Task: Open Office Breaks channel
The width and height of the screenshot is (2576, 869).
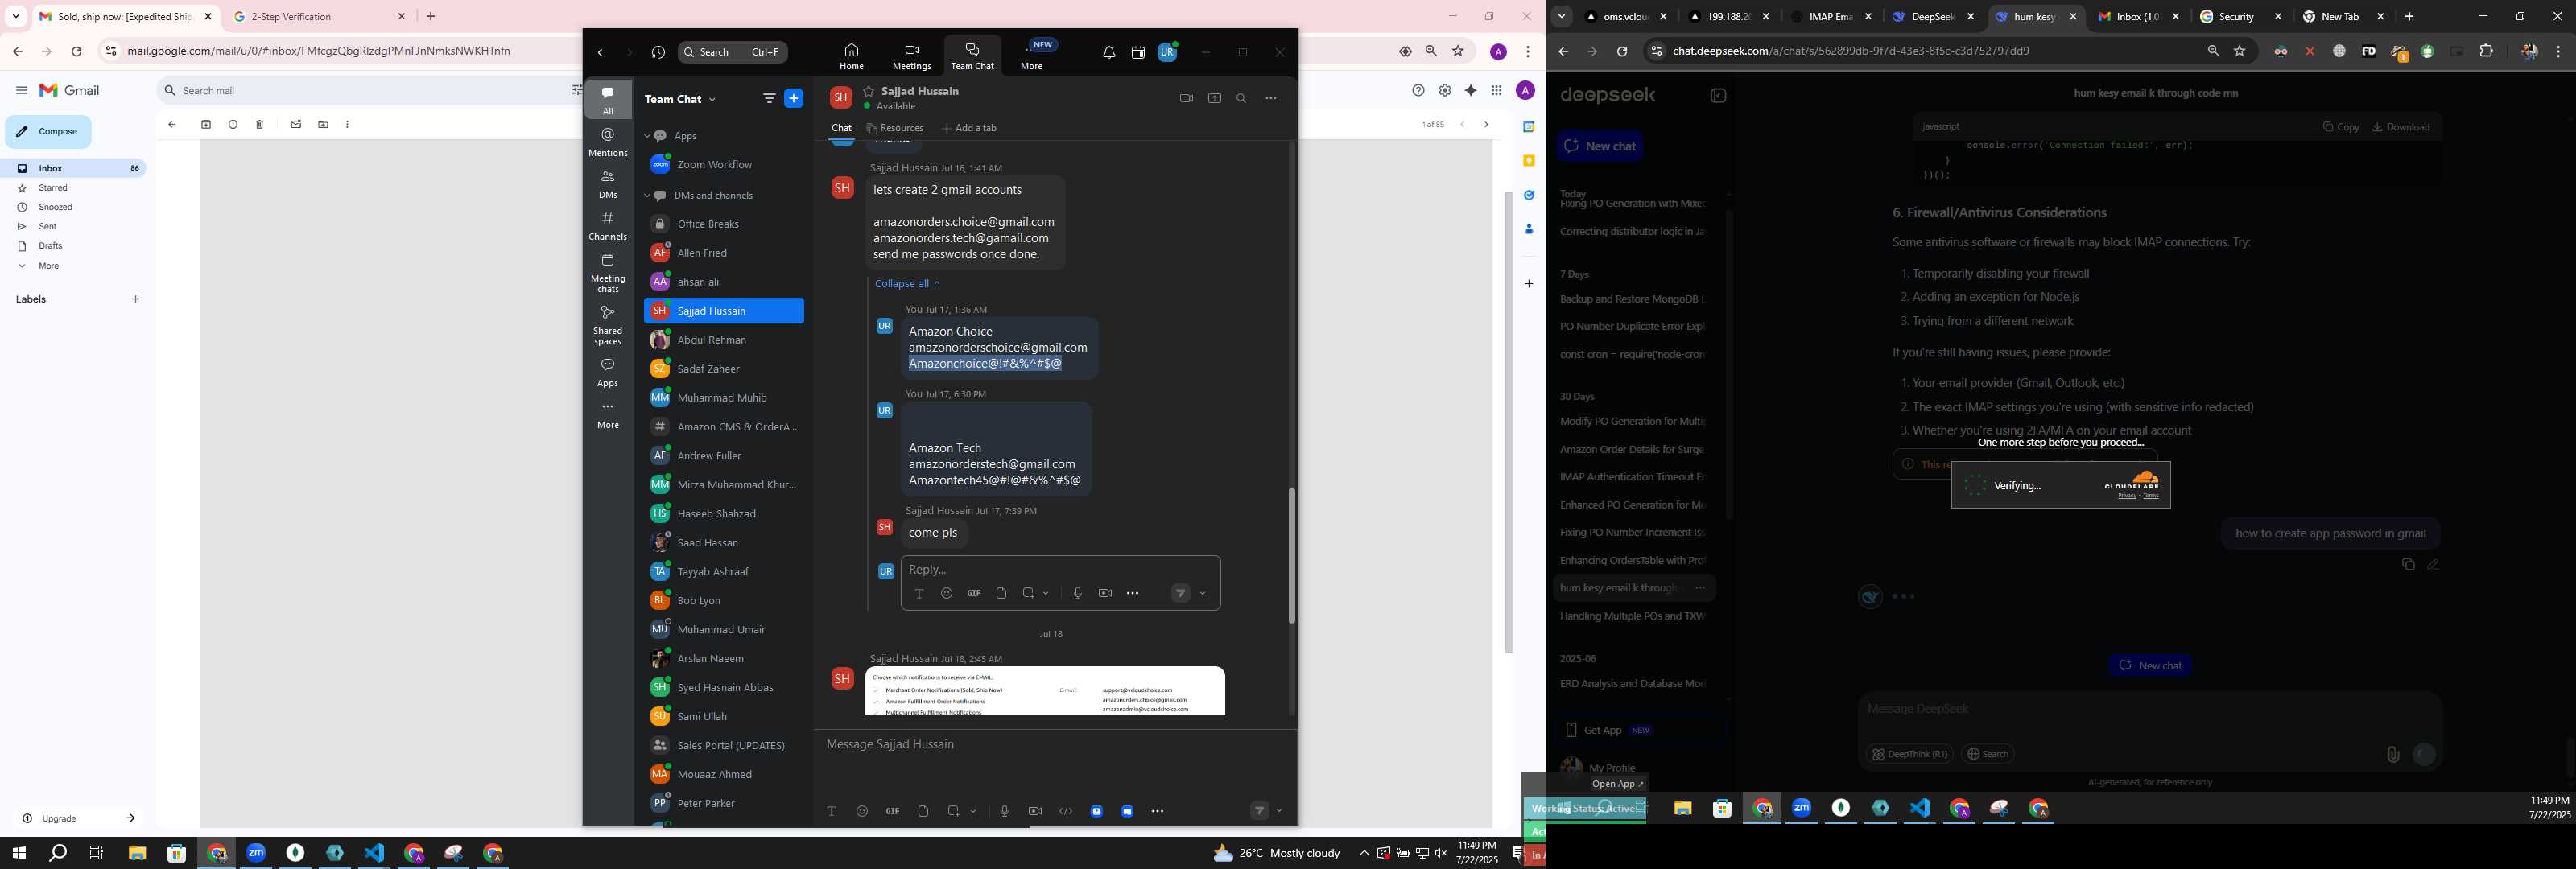Action: (x=723, y=224)
